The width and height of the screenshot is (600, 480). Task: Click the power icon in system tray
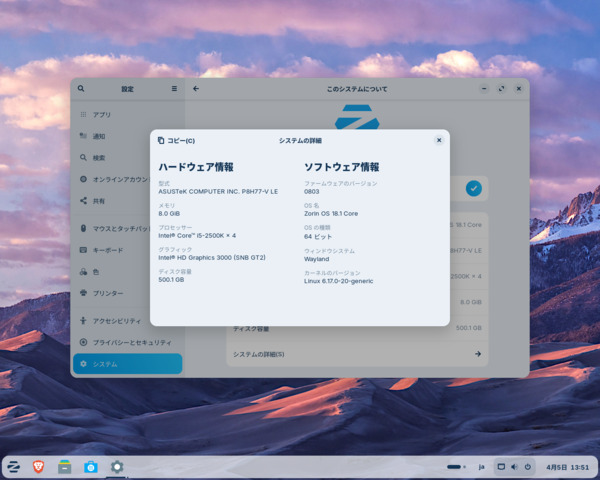coord(528,467)
